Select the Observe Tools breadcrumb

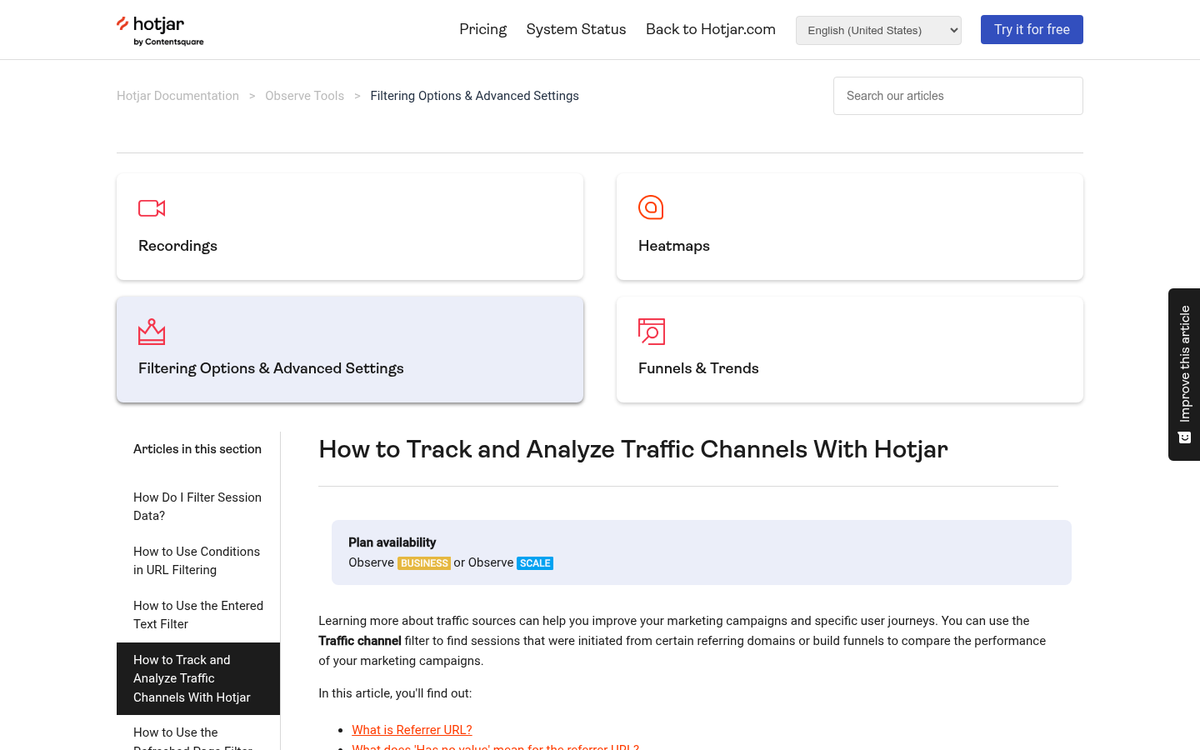[304, 95]
